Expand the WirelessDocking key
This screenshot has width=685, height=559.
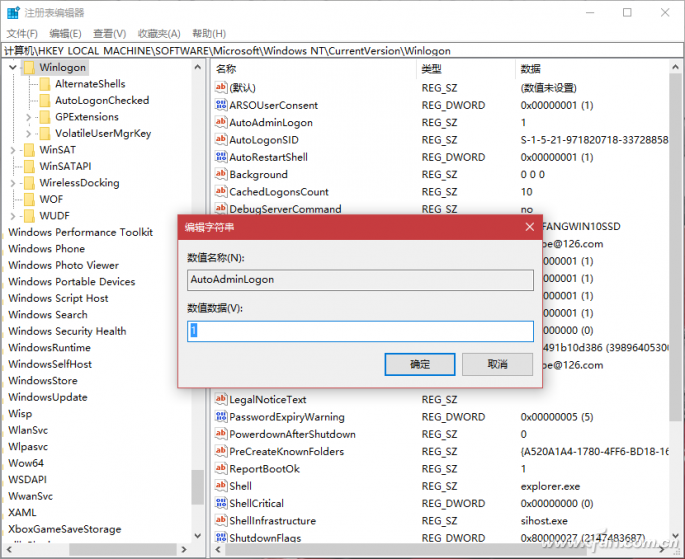tap(13, 183)
